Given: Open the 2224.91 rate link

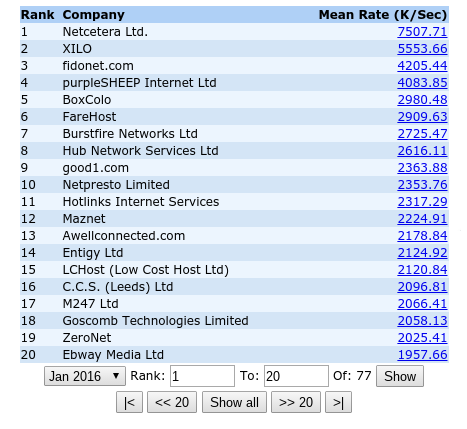Looking at the screenshot, I should [x=422, y=219].
